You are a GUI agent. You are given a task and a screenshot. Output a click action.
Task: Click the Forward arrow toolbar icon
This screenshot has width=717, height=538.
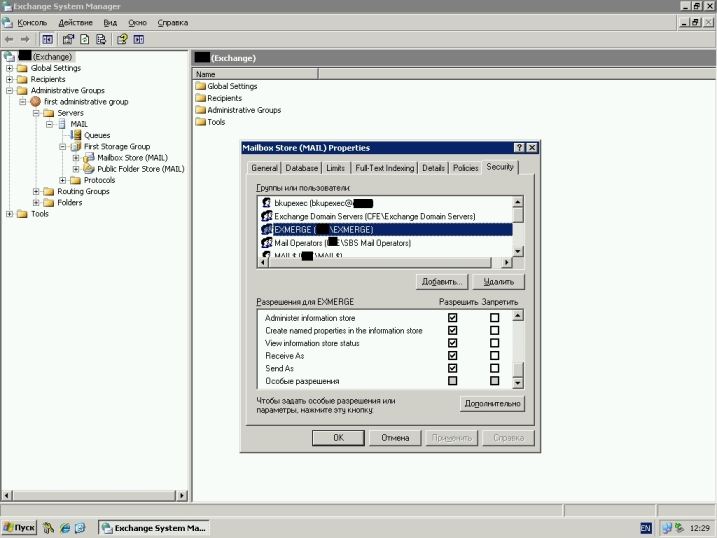[25, 40]
